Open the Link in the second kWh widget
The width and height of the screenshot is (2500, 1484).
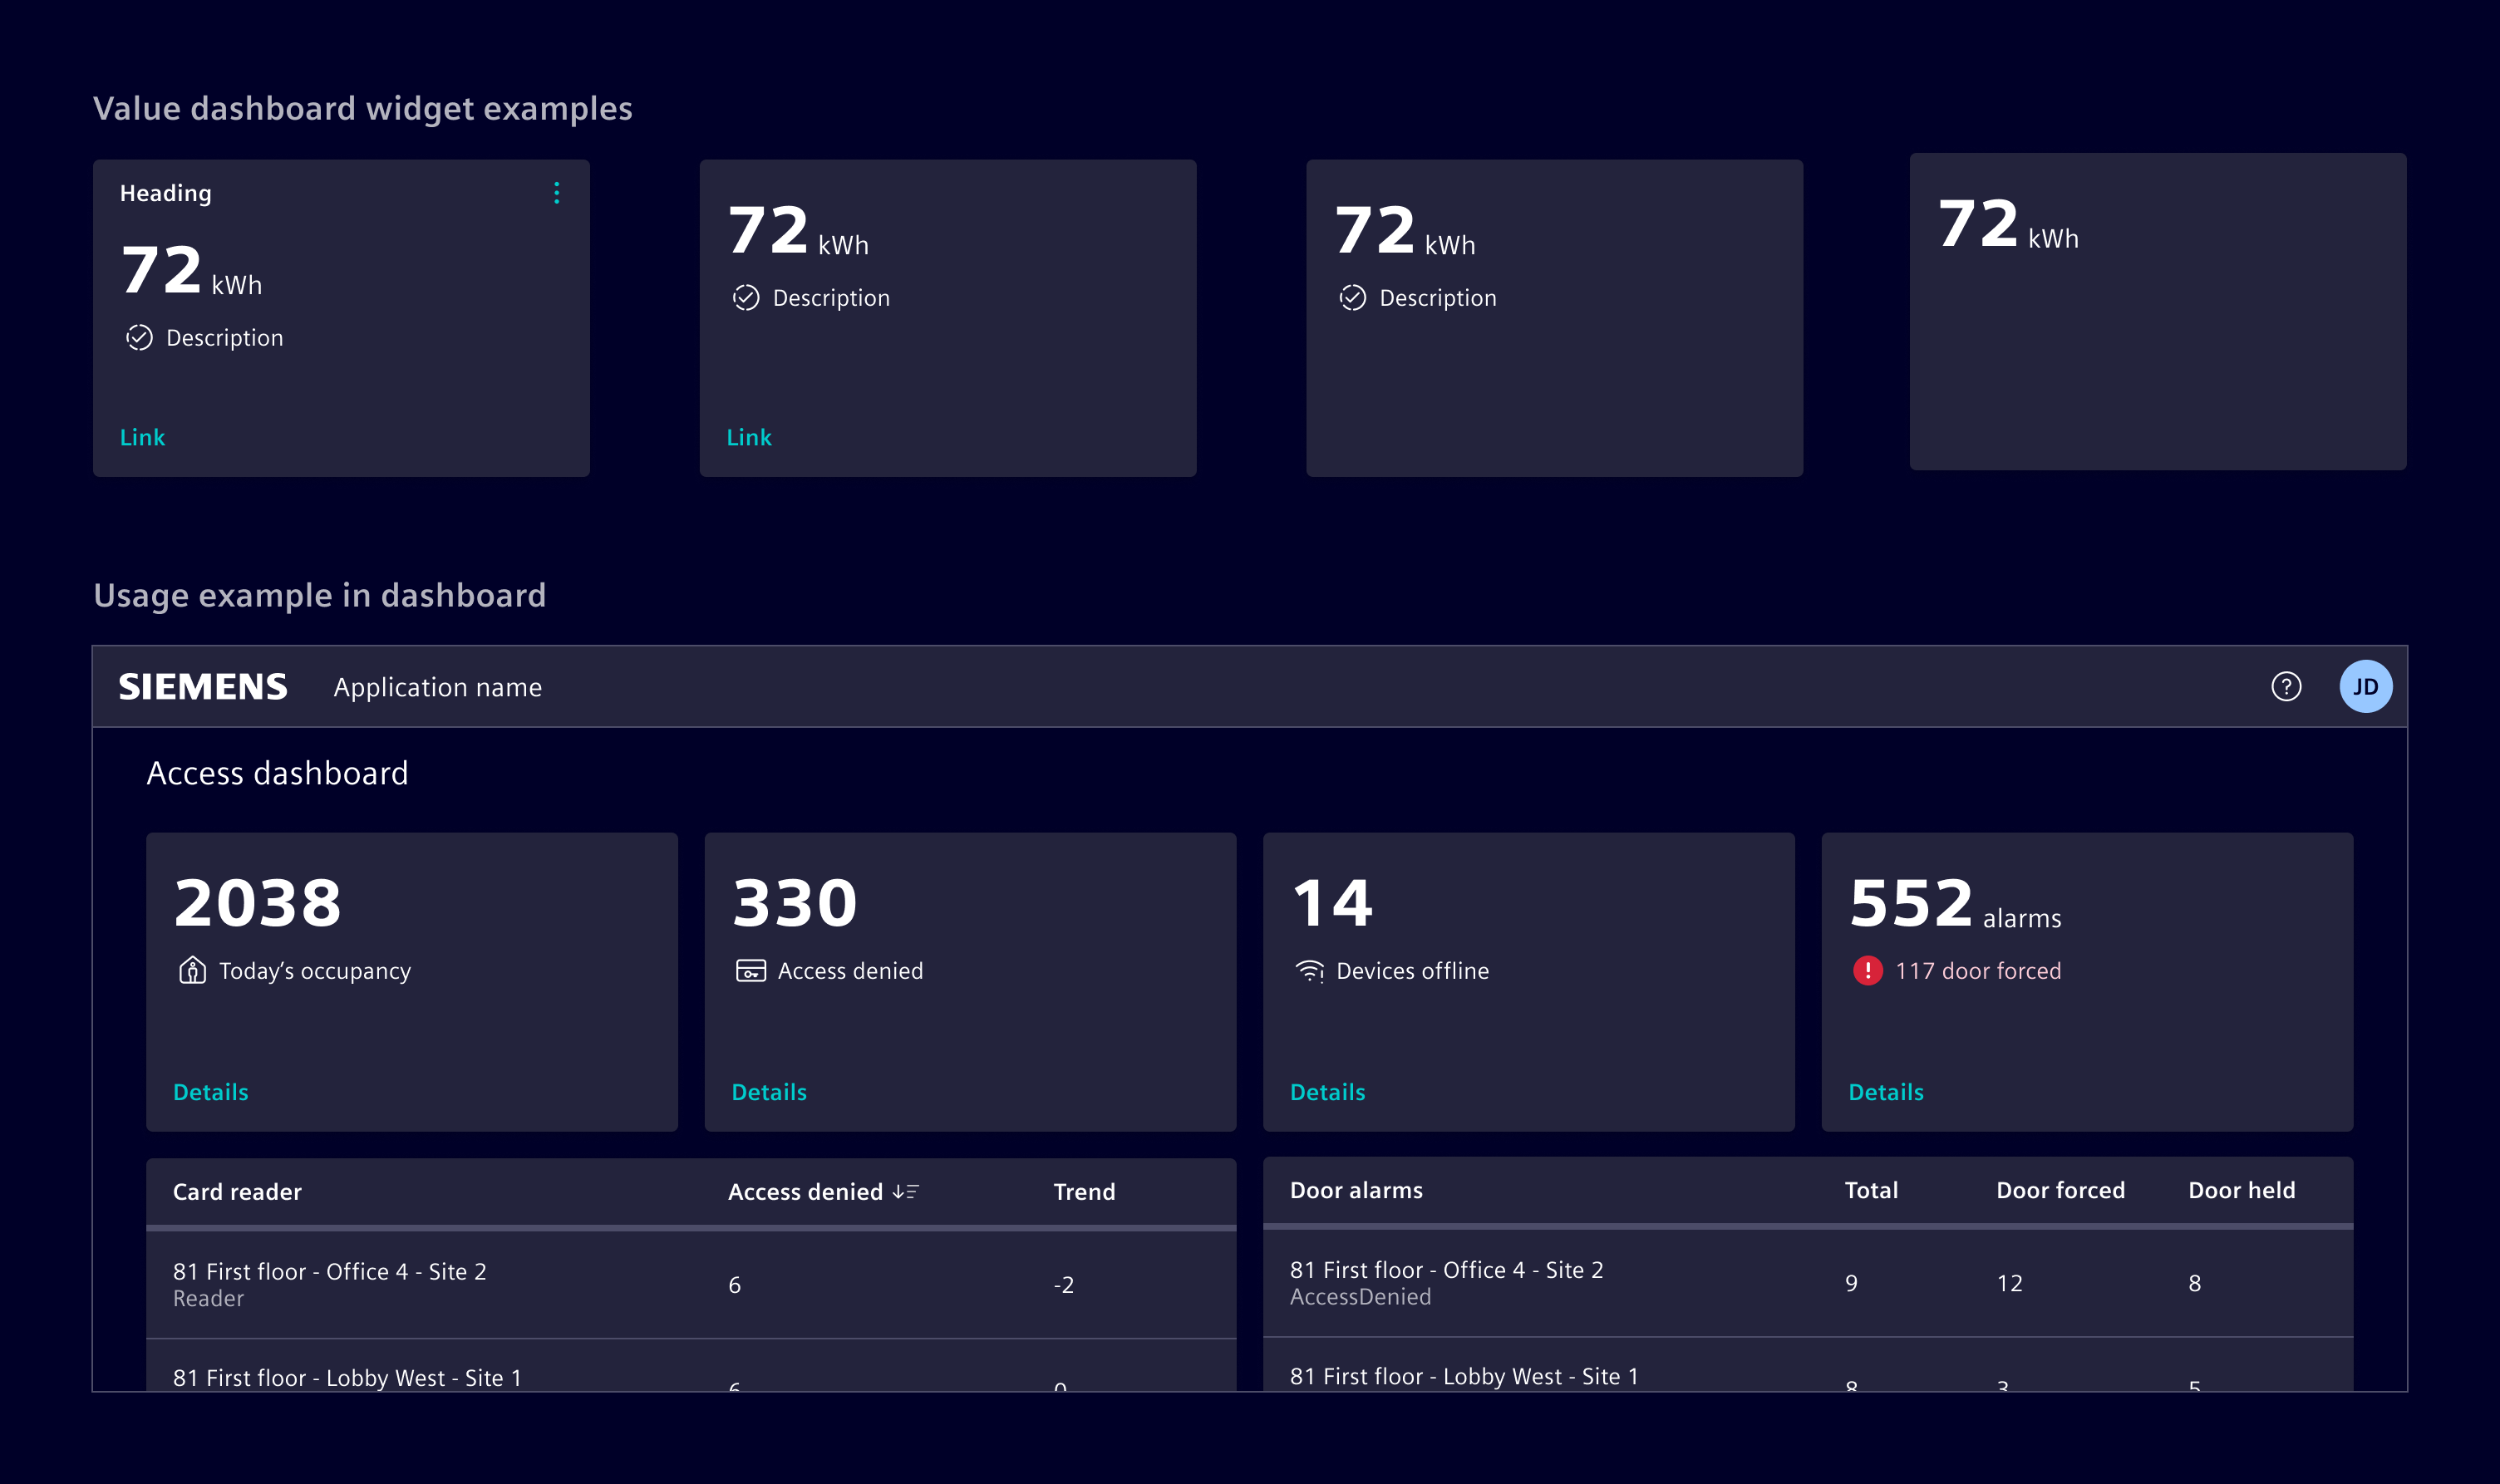749,437
